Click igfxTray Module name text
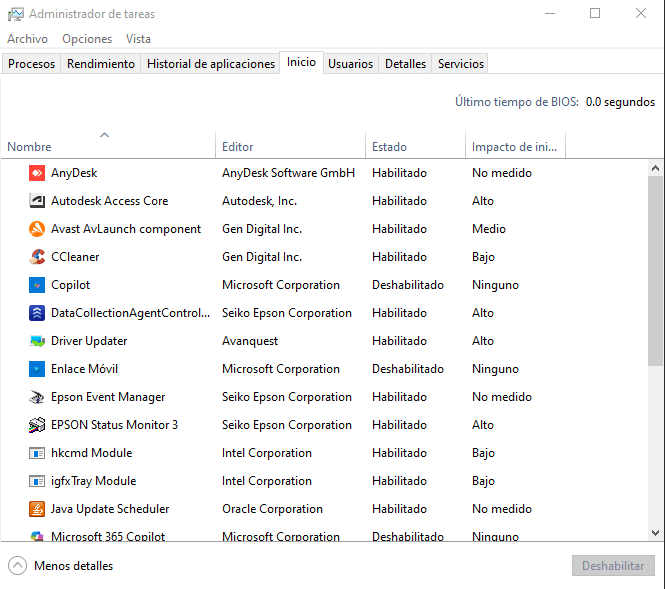This screenshot has width=665, height=589. (x=93, y=481)
